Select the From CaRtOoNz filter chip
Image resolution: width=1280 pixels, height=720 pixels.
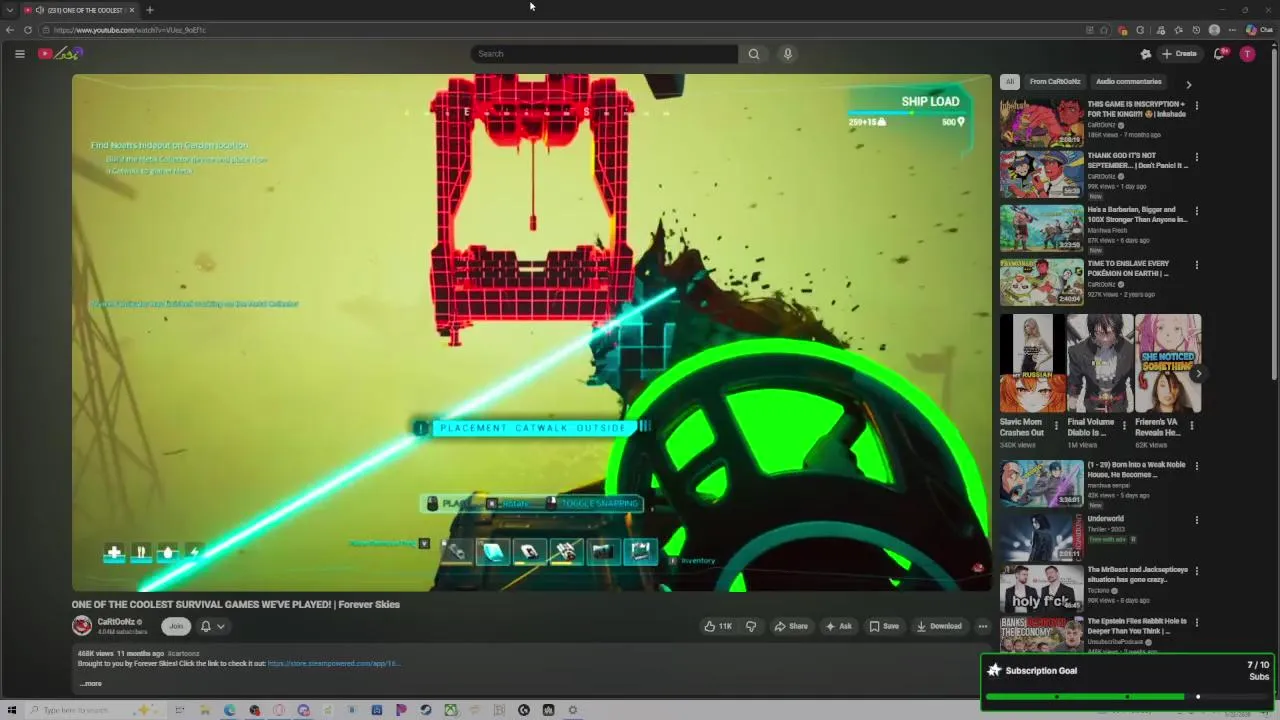click(x=1055, y=82)
